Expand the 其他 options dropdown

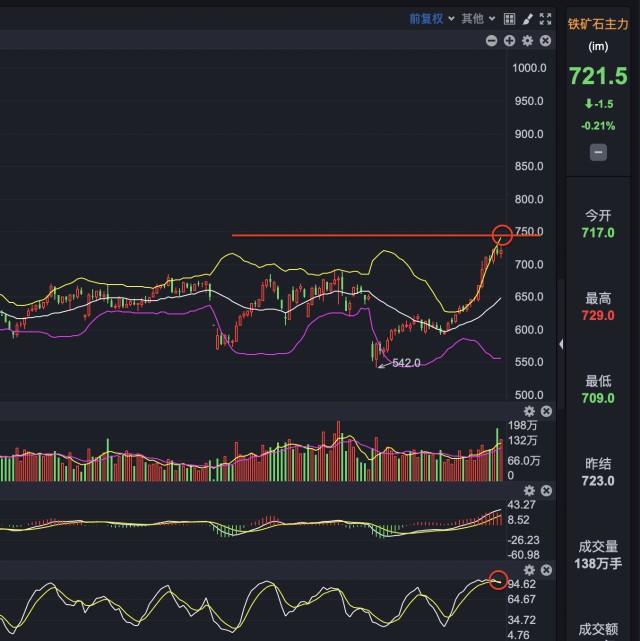click(478, 19)
